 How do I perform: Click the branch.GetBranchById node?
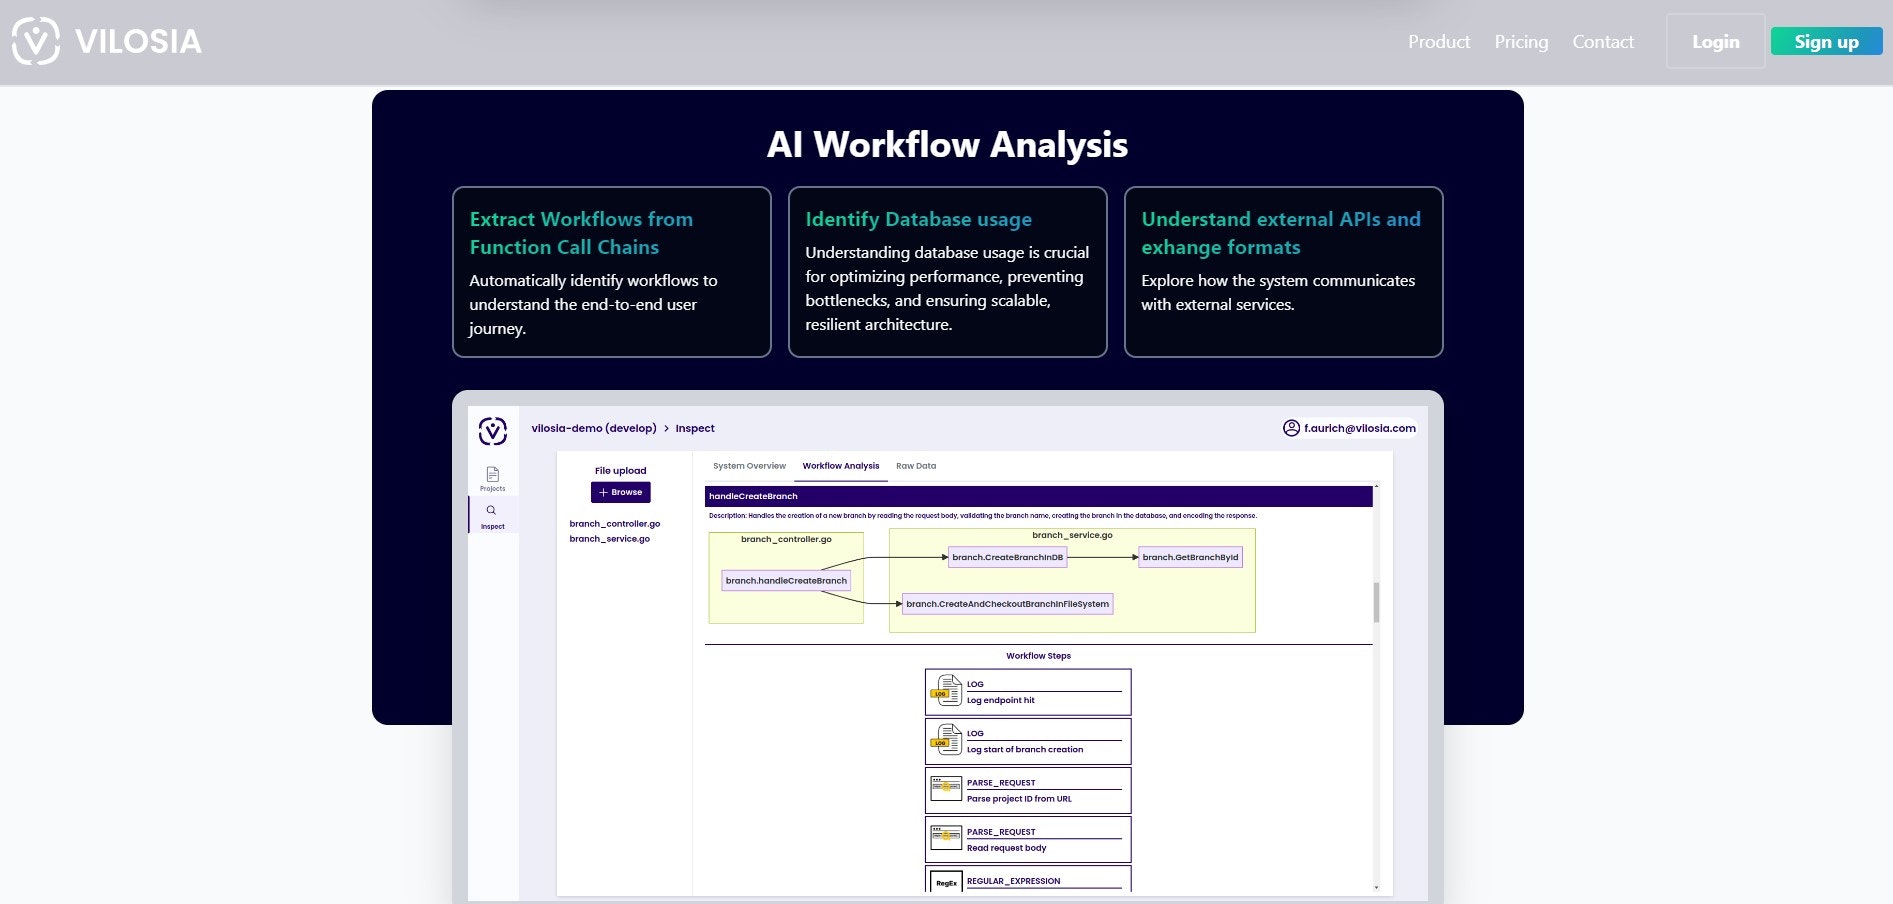(x=1190, y=557)
